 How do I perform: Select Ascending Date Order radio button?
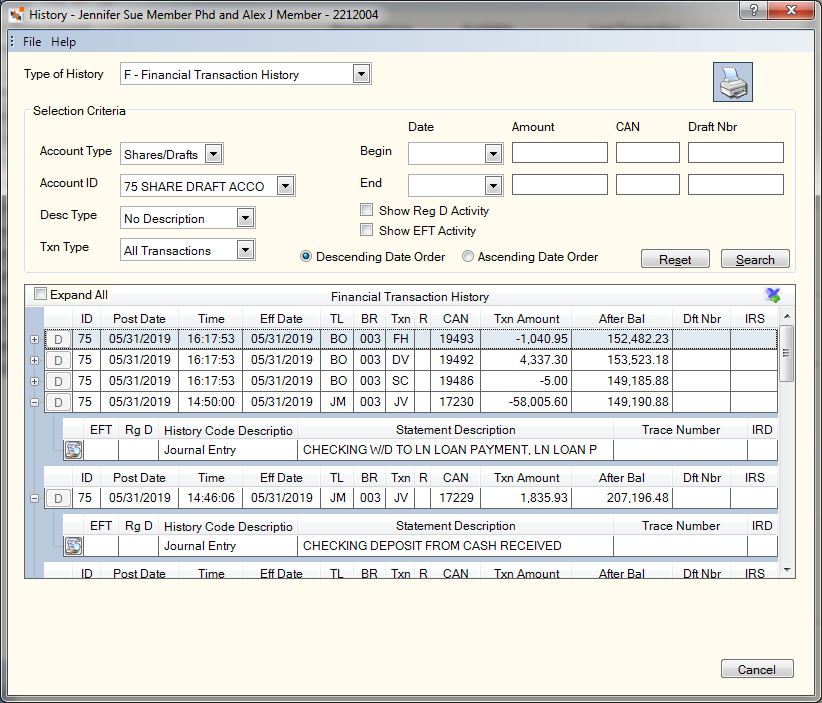468,256
